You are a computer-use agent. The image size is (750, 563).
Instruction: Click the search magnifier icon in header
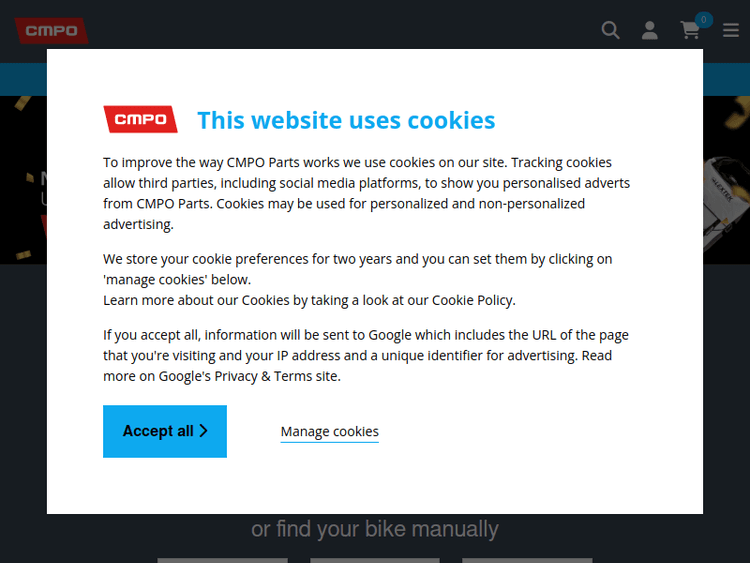610,30
